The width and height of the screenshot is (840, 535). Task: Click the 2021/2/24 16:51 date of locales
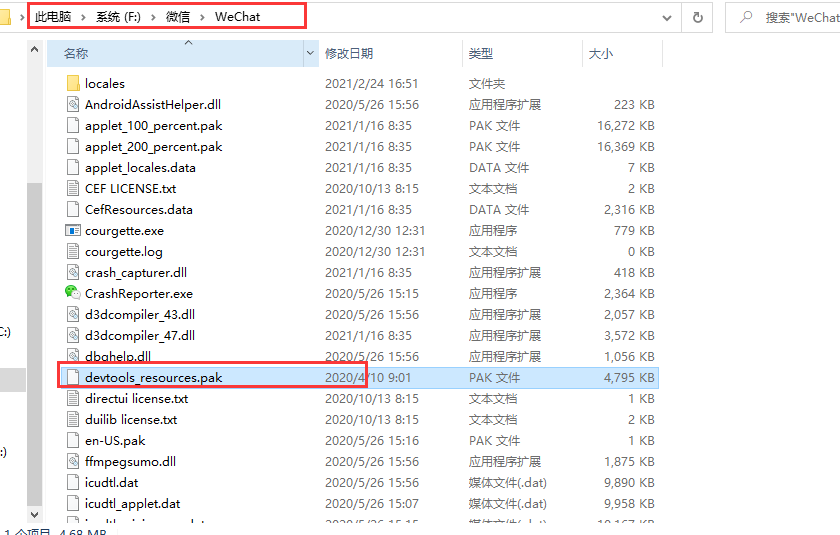click(x=371, y=84)
